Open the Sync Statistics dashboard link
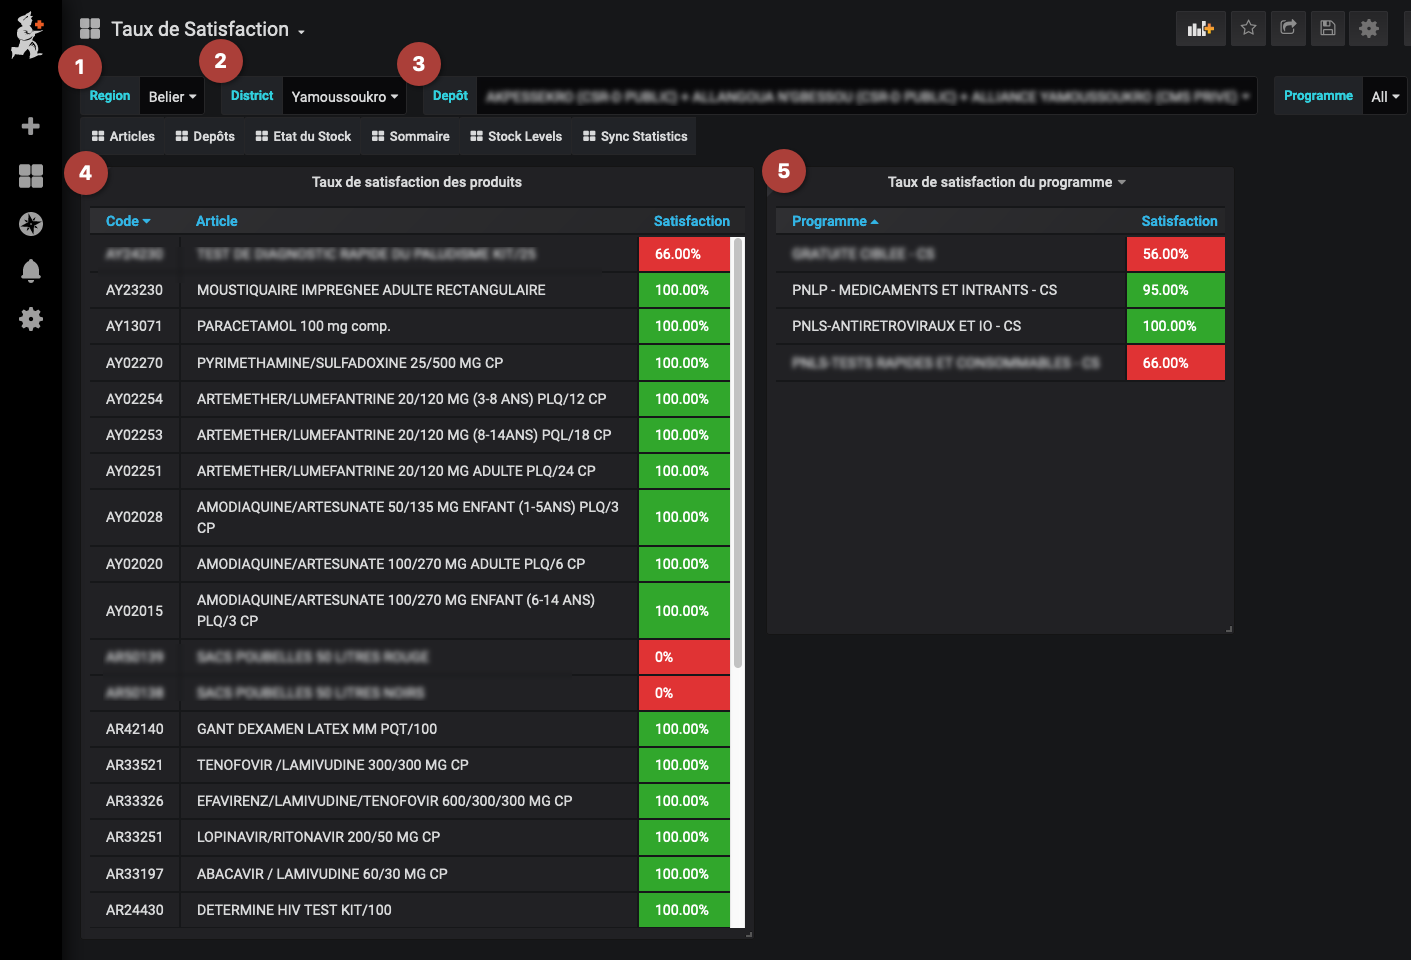 coord(635,137)
